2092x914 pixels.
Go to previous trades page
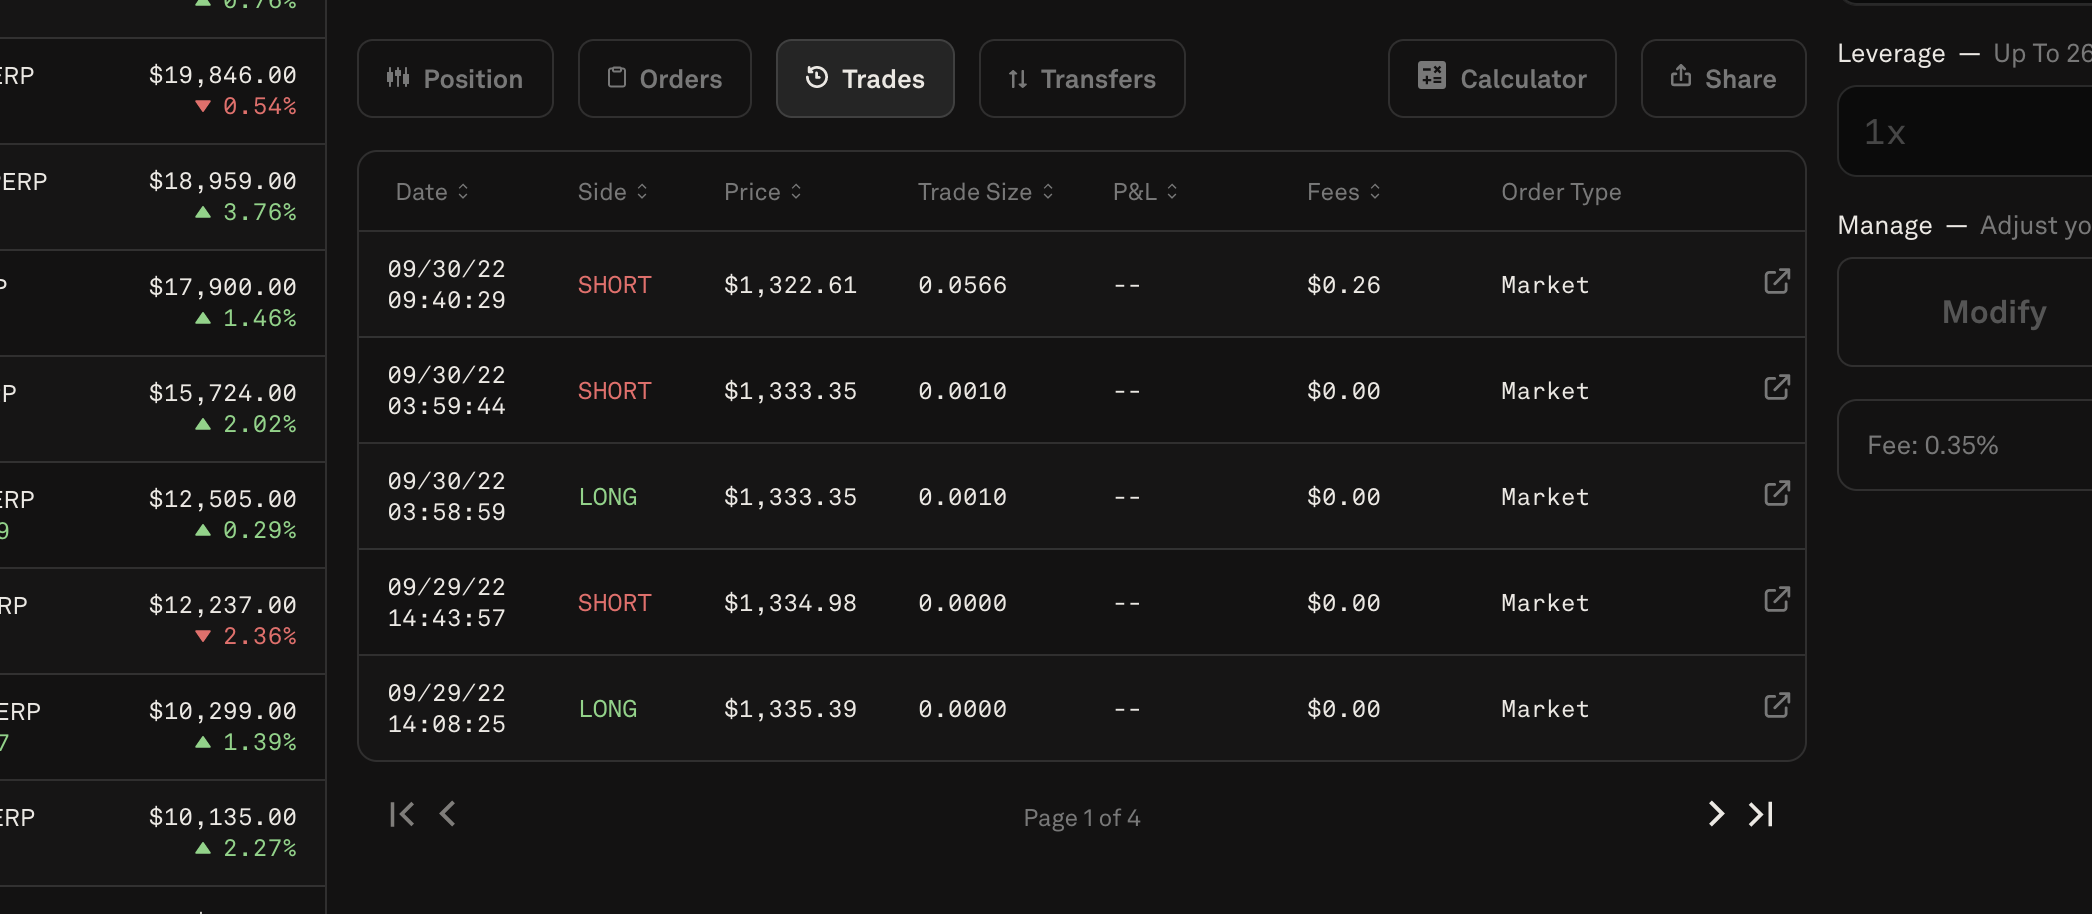click(x=448, y=815)
